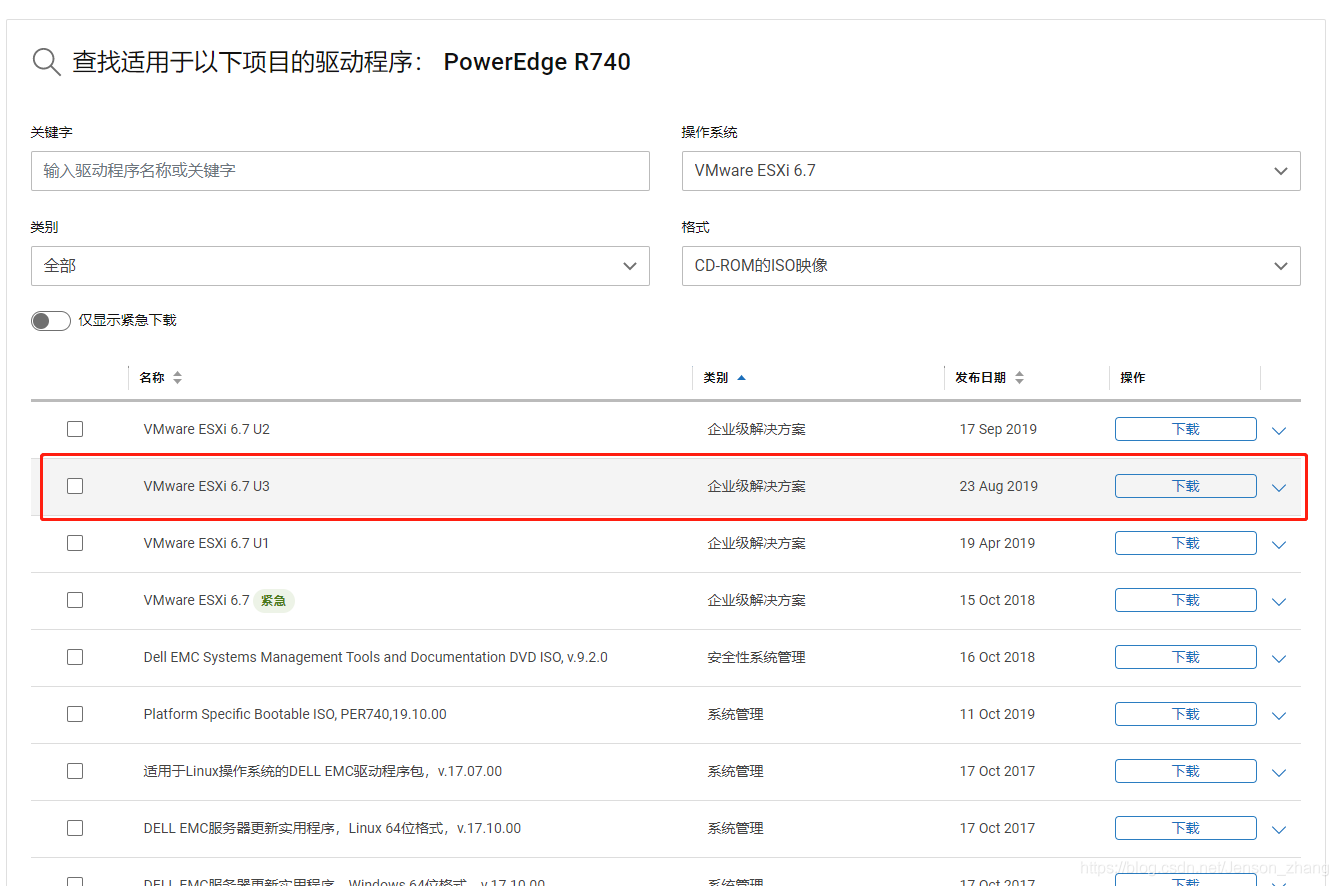Click Platform Specific Bootable ISO, PER740,19.10.00 name
Viewport: 1338px width, 886px height.
pyautogui.click(x=295, y=714)
